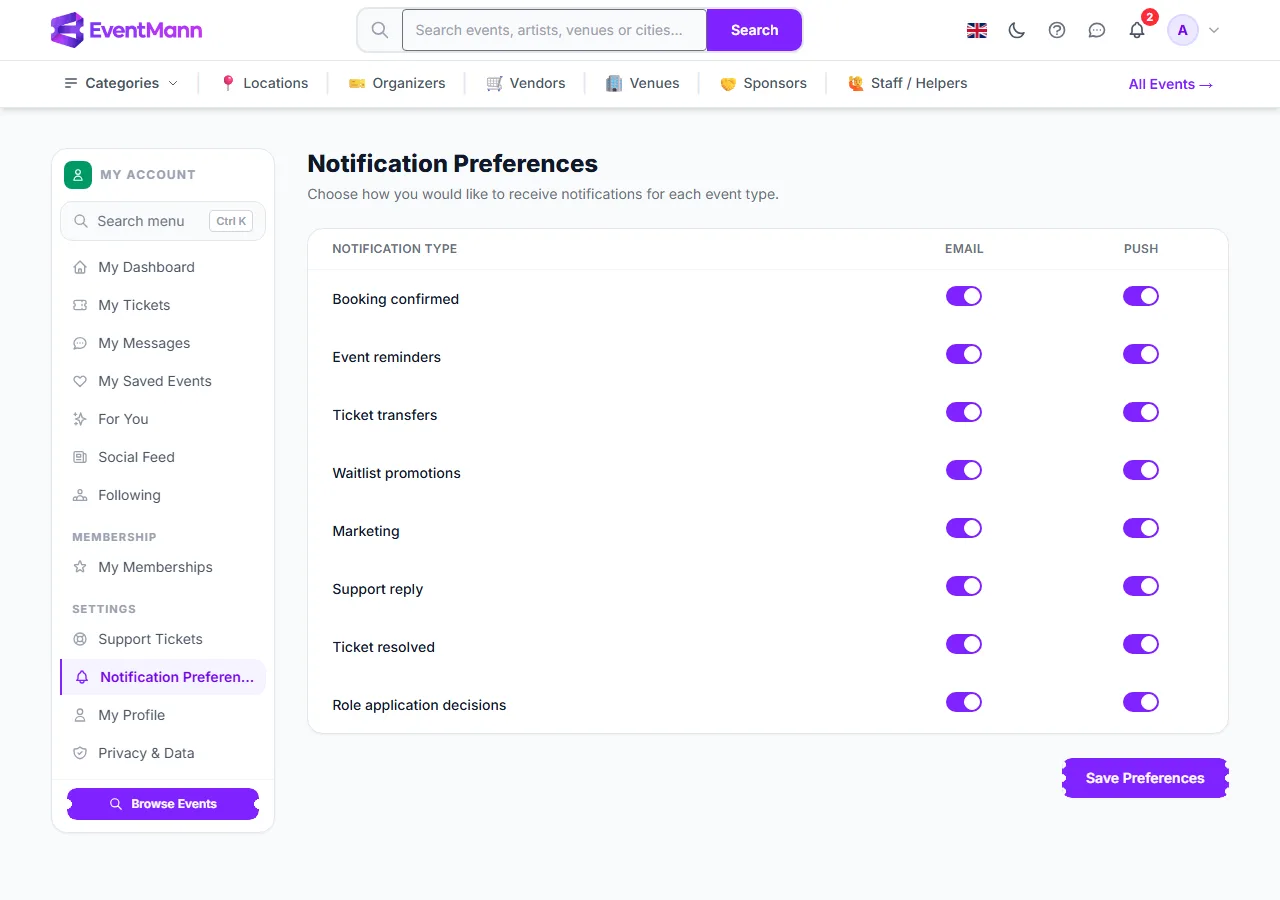The height and width of the screenshot is (900, 1280).
Task: Open the Locations nav item
Action: (x=264, y=83)
